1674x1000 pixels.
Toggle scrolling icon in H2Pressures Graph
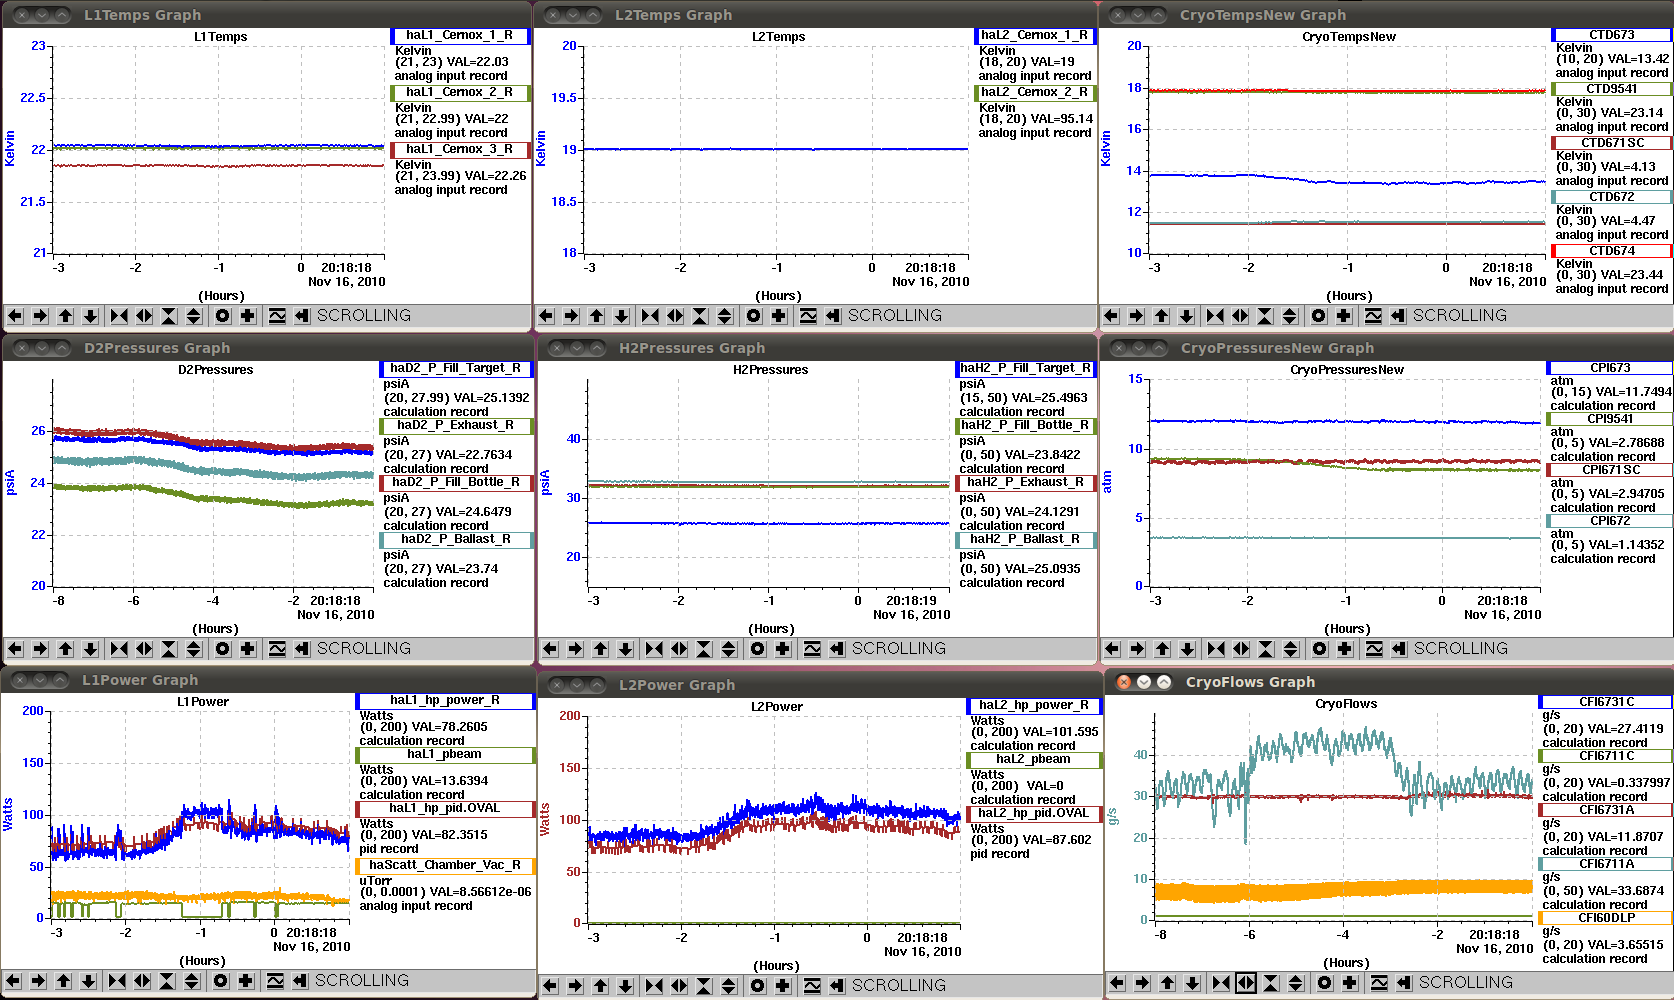click(837, 649)
